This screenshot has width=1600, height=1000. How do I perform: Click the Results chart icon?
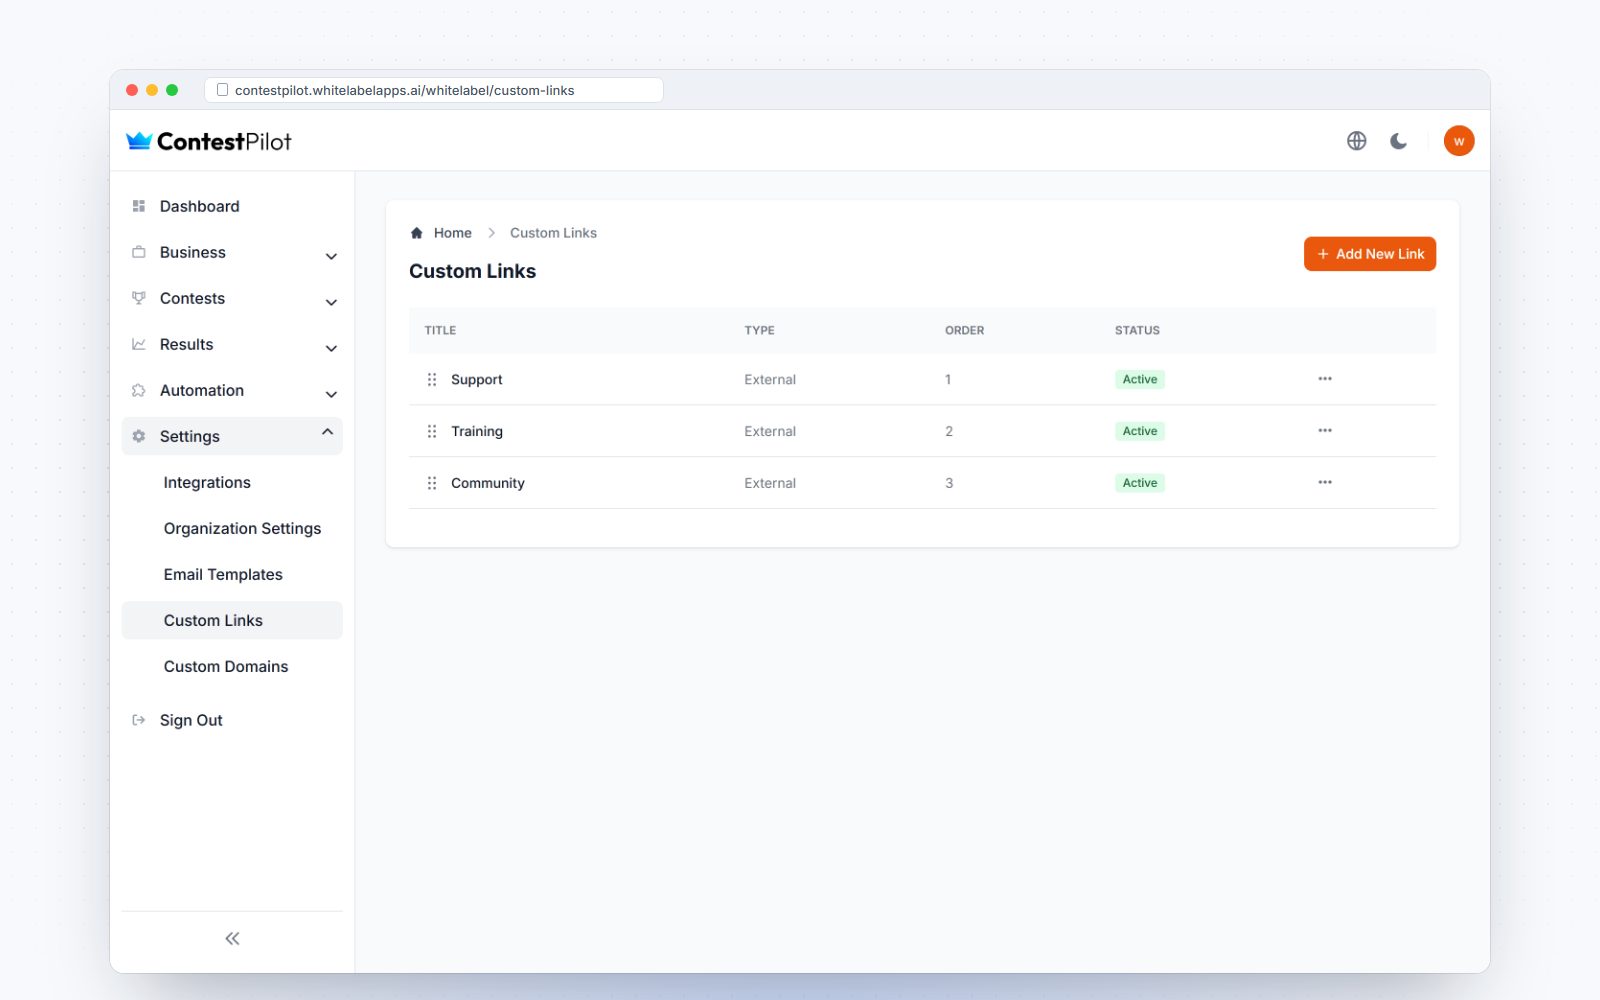click(x=139, y=344)
